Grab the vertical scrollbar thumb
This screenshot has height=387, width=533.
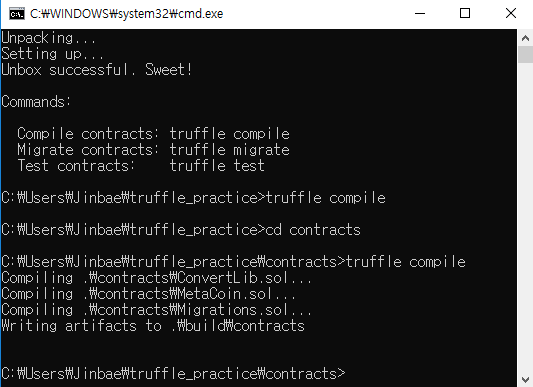point(526,54)
